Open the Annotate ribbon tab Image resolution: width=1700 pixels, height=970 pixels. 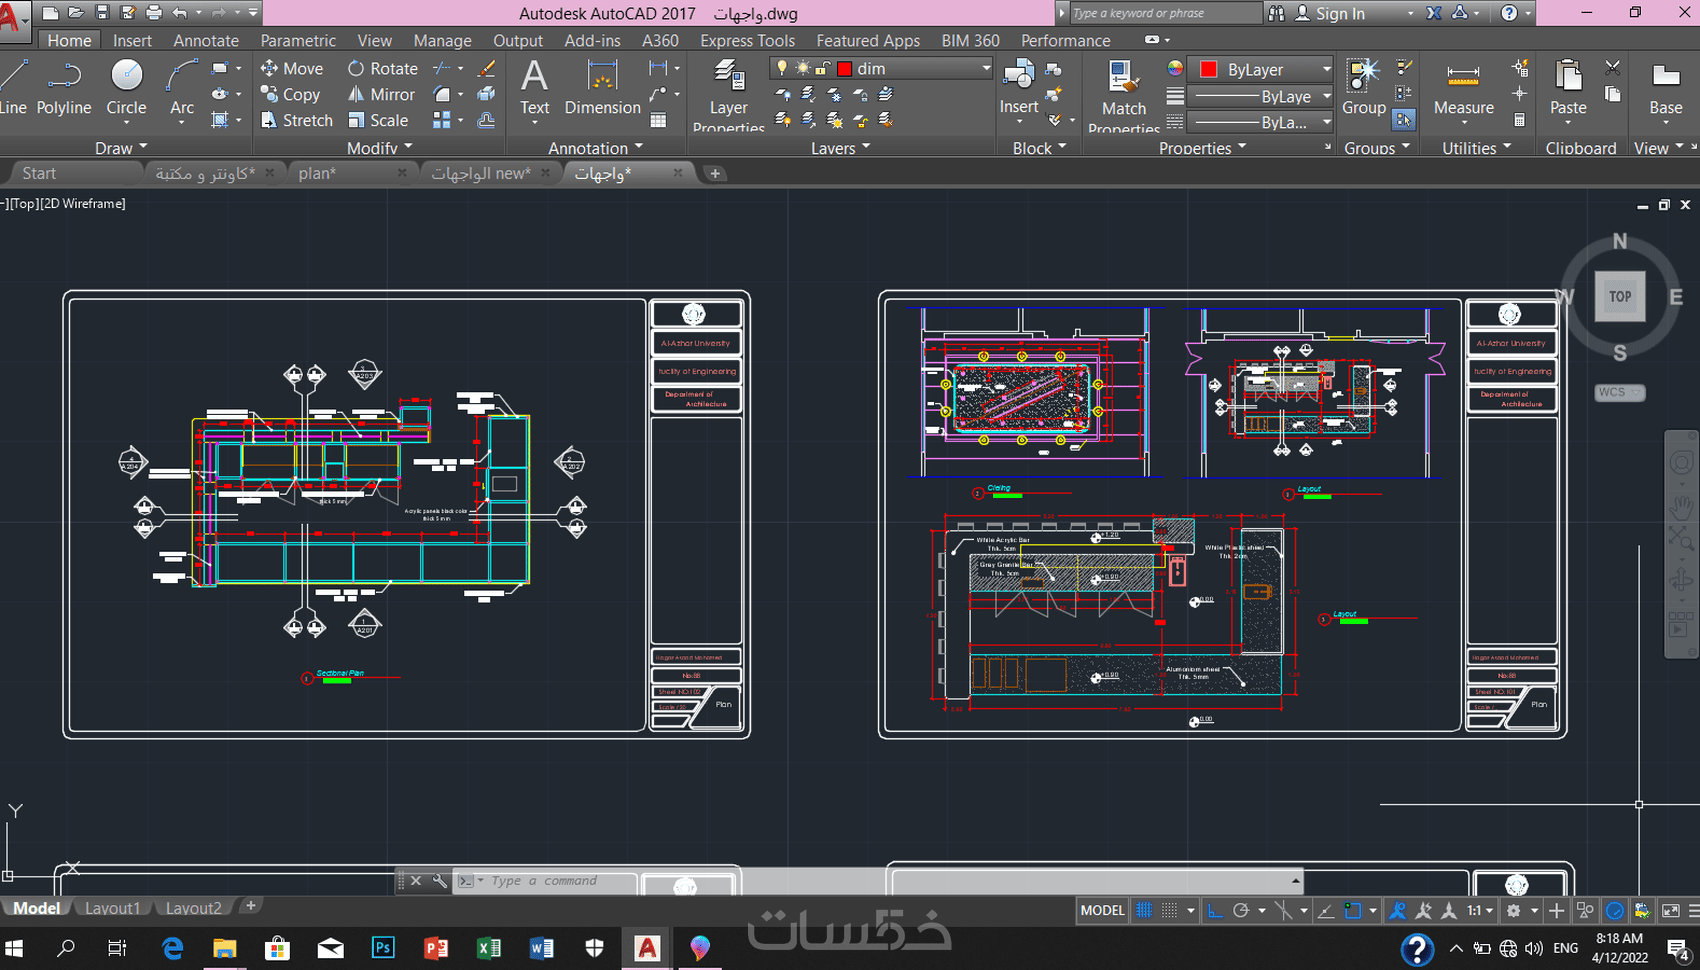(x=206, y=41)
